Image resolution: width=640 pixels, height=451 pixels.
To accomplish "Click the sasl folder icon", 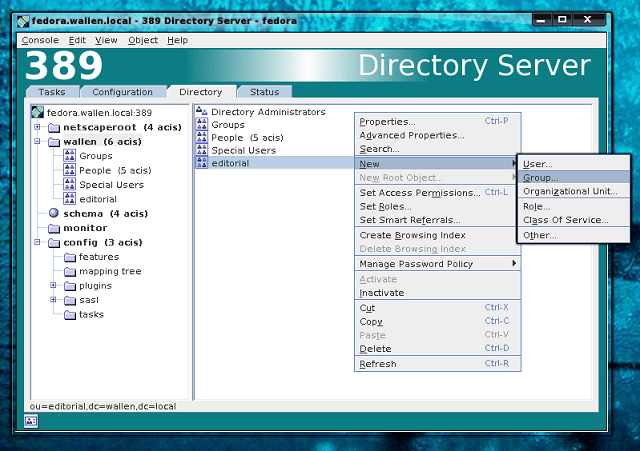I will coord(70,300).
